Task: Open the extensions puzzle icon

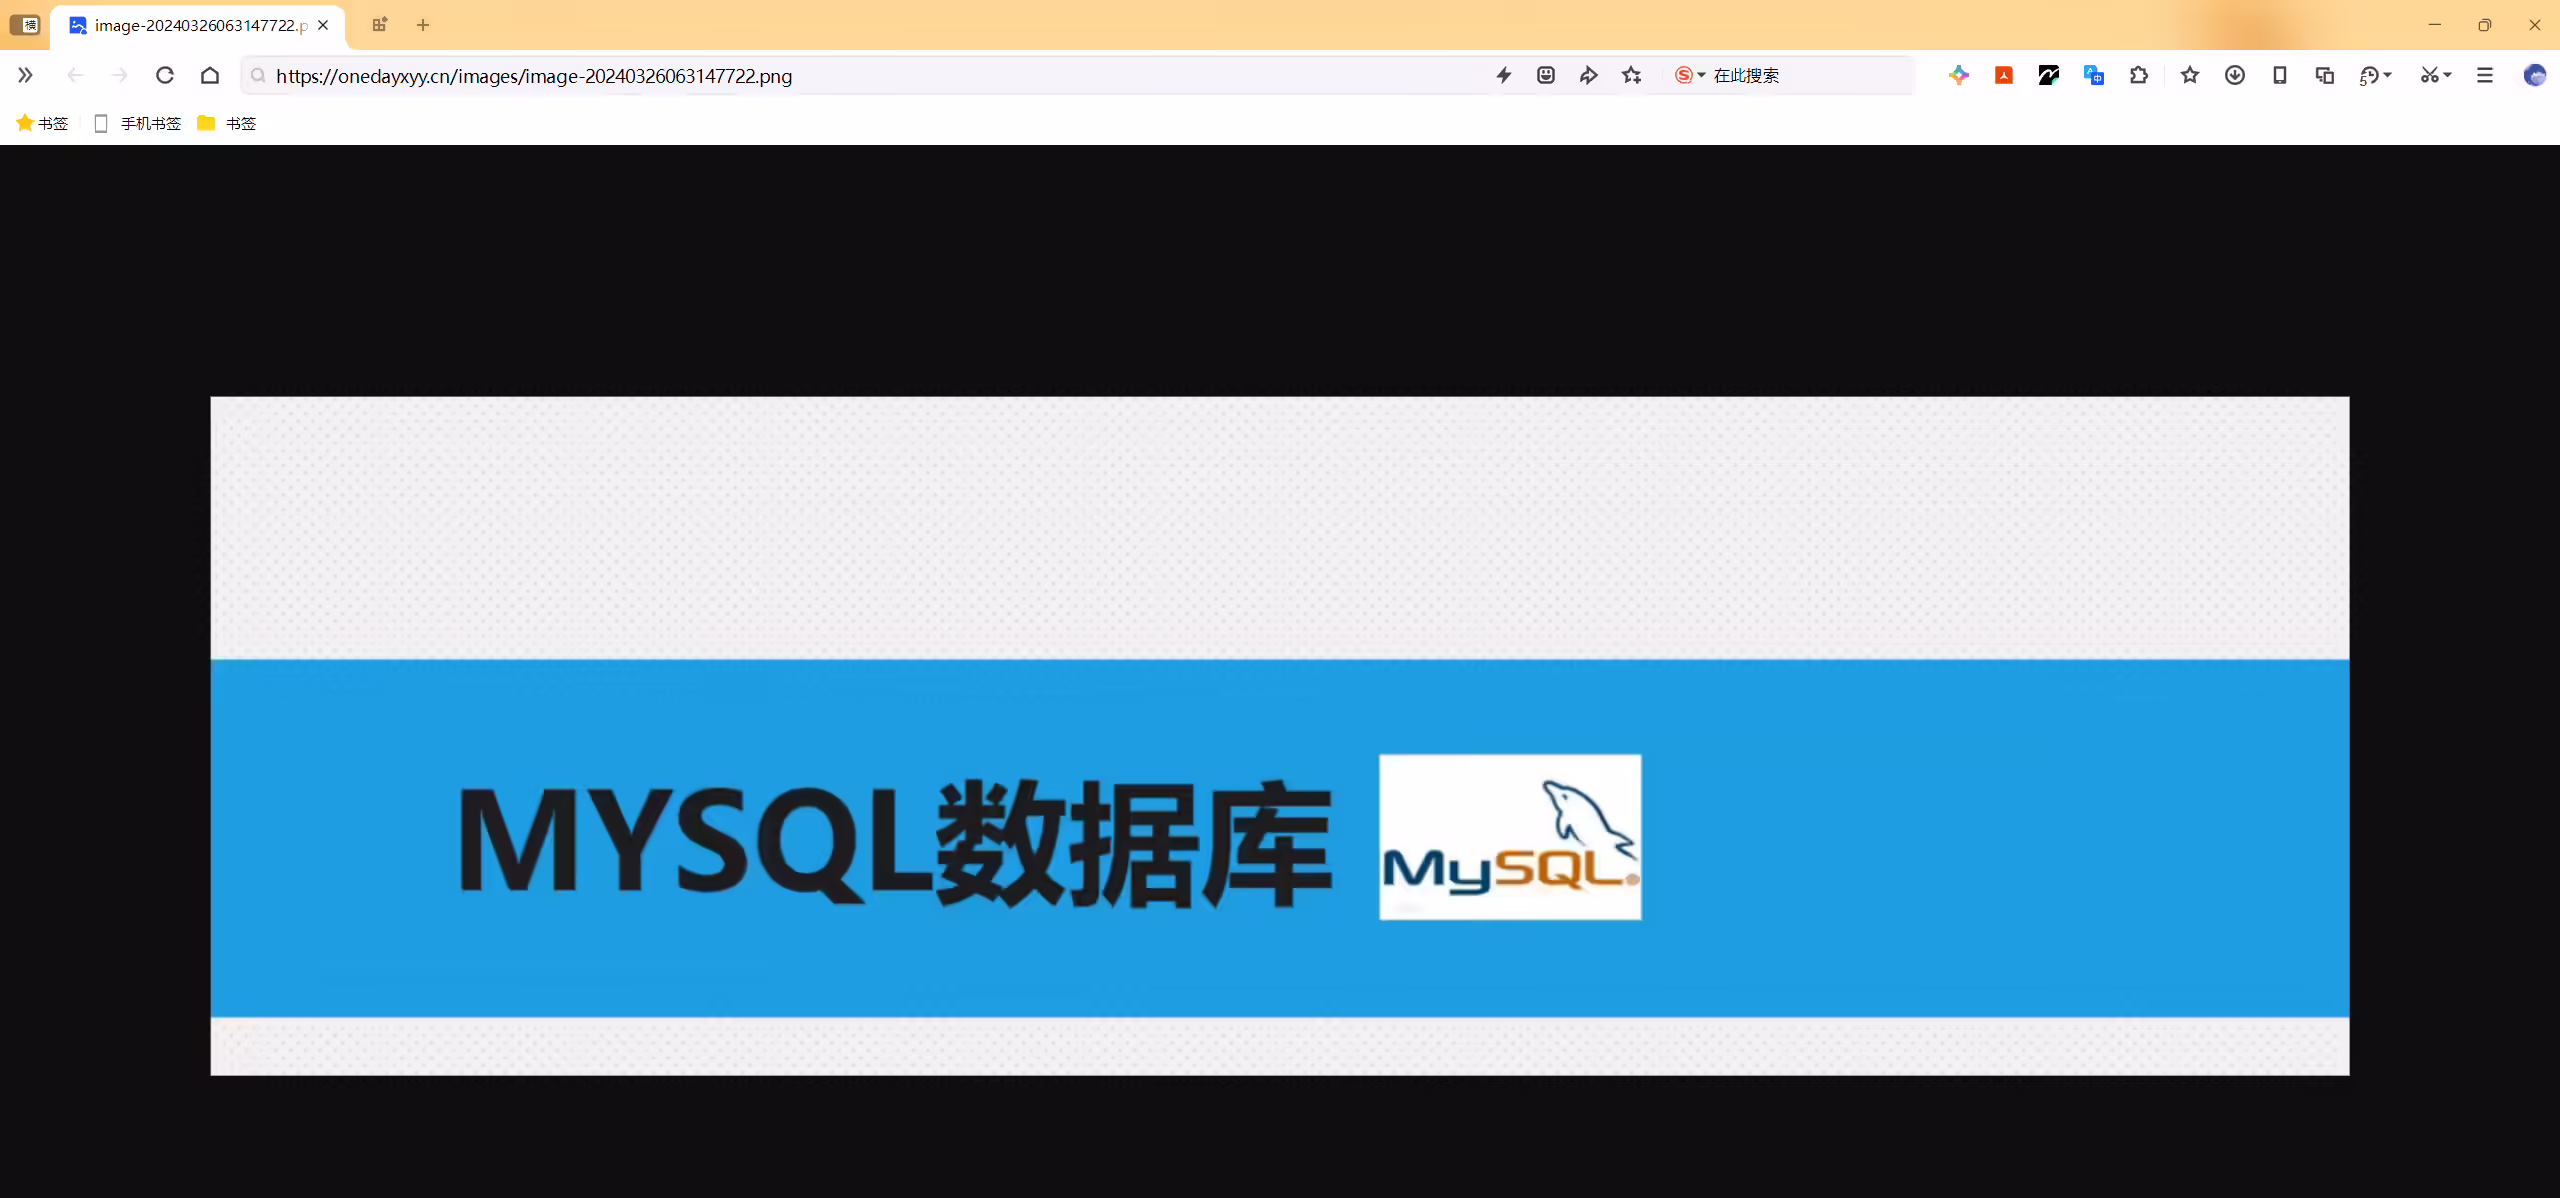Action: coord(2139,75)
